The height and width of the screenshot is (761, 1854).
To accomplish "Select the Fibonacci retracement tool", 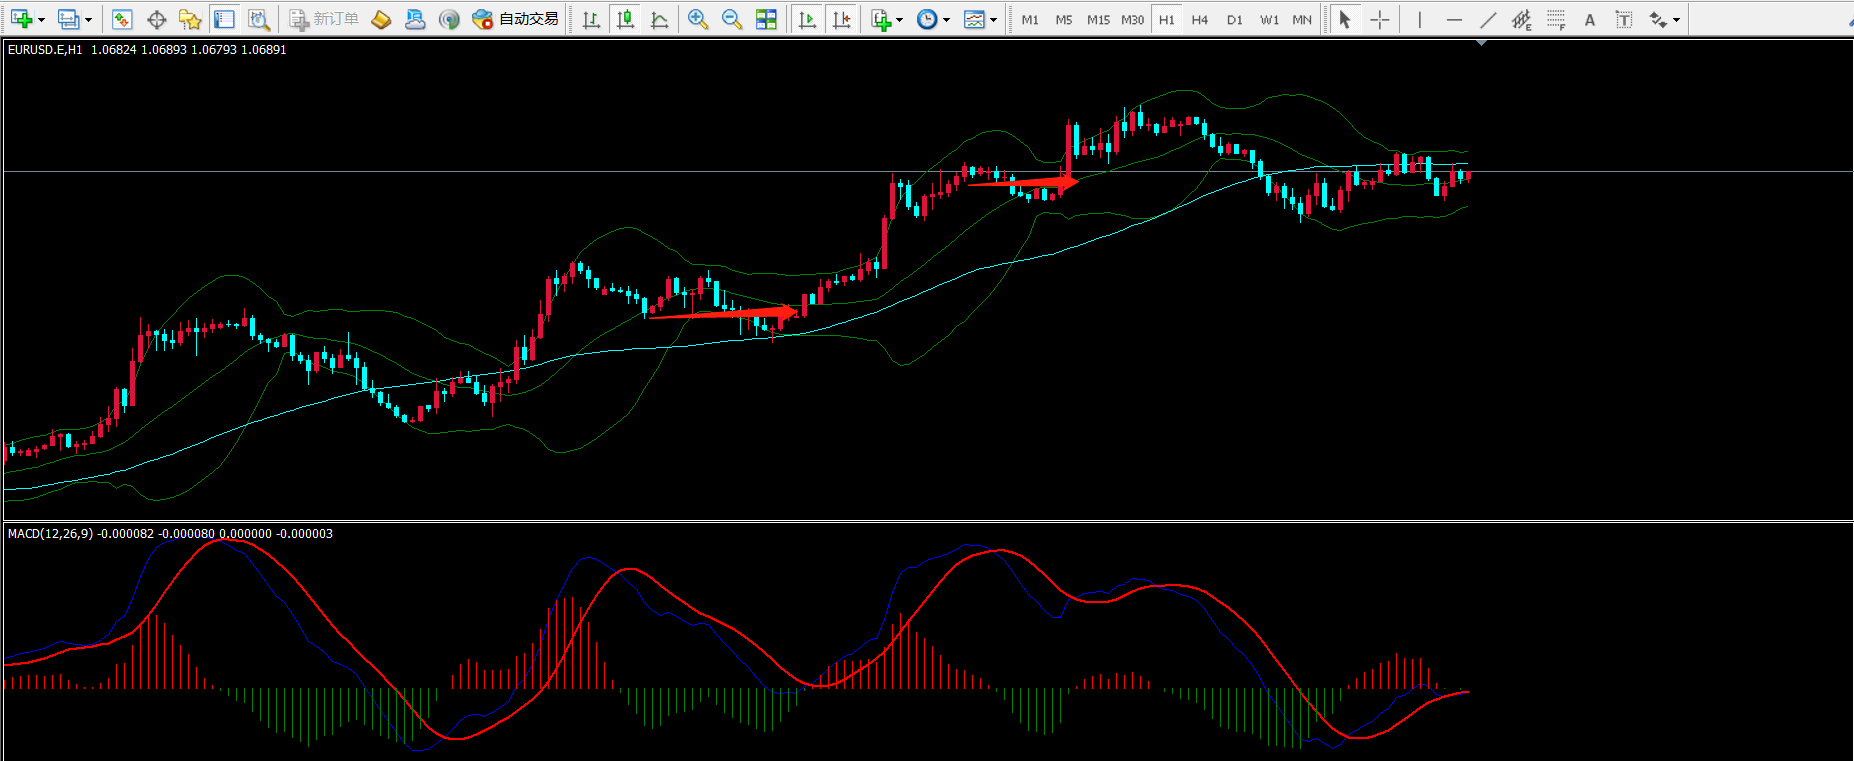I will [1556, 19].
